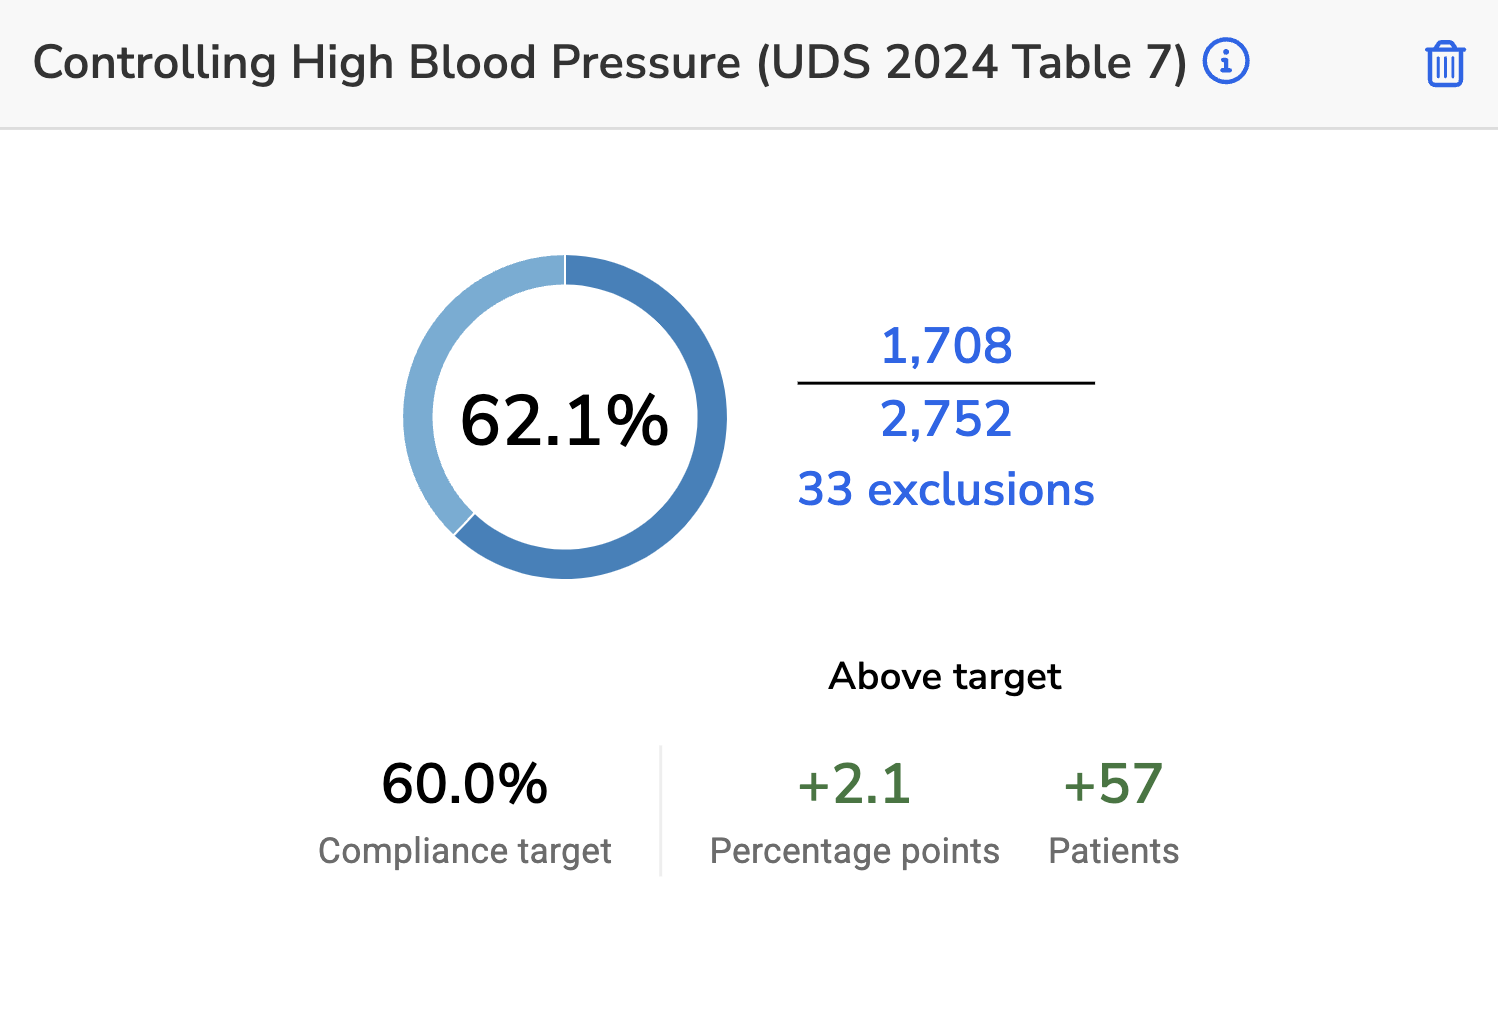
Task: Click the Above target status text
Action: (945, 677)
